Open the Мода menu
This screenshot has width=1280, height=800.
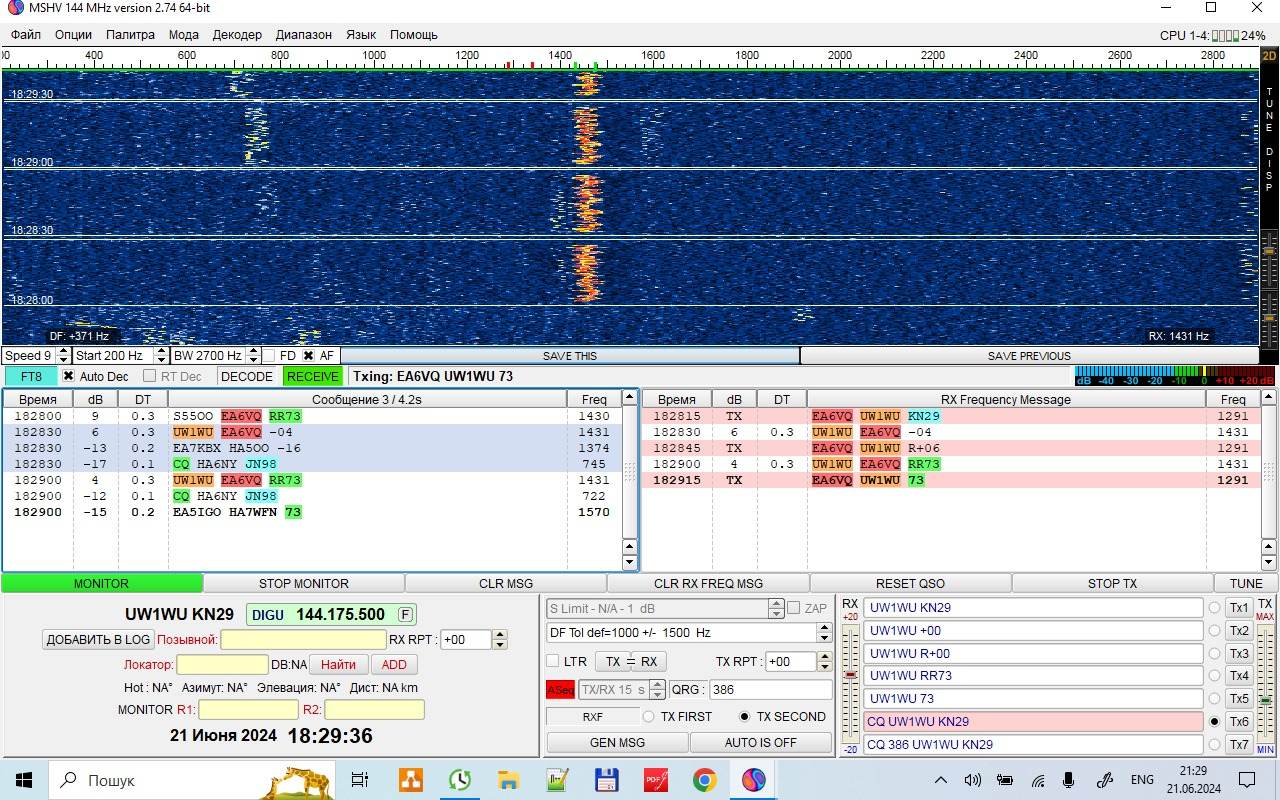coord(183,34)
